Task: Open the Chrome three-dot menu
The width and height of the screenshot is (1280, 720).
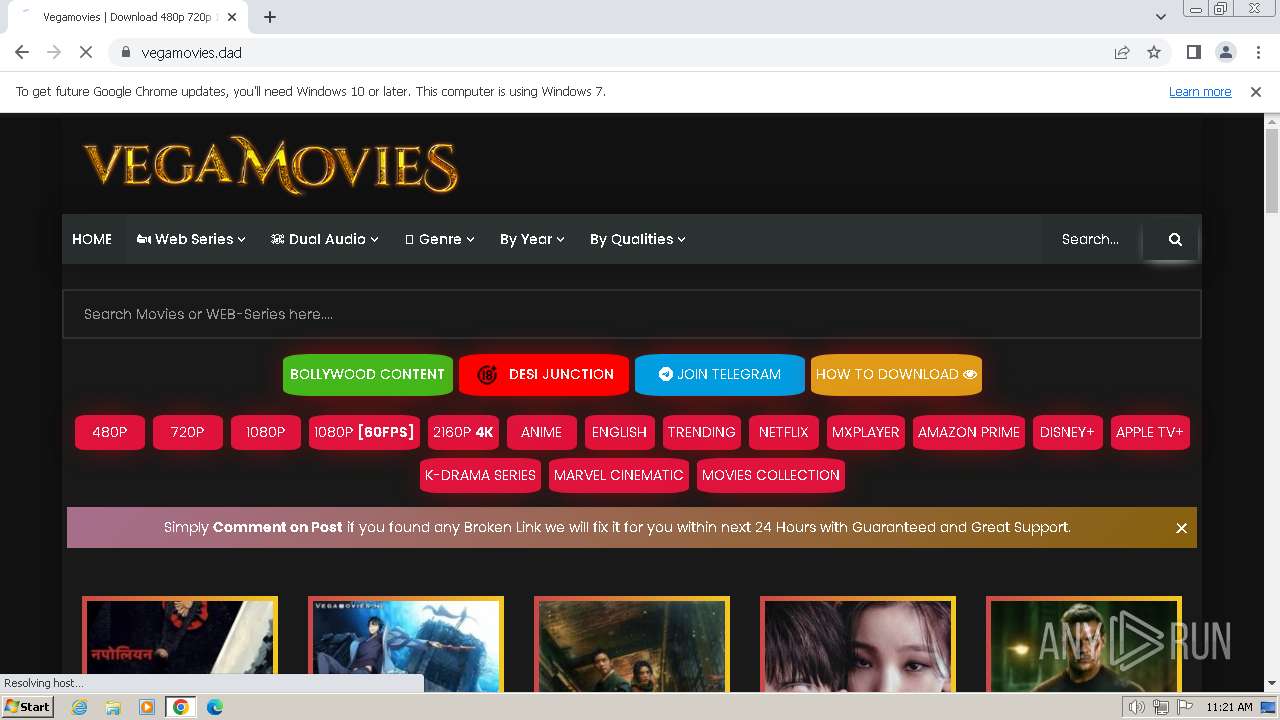Action: pos(1256,52)
